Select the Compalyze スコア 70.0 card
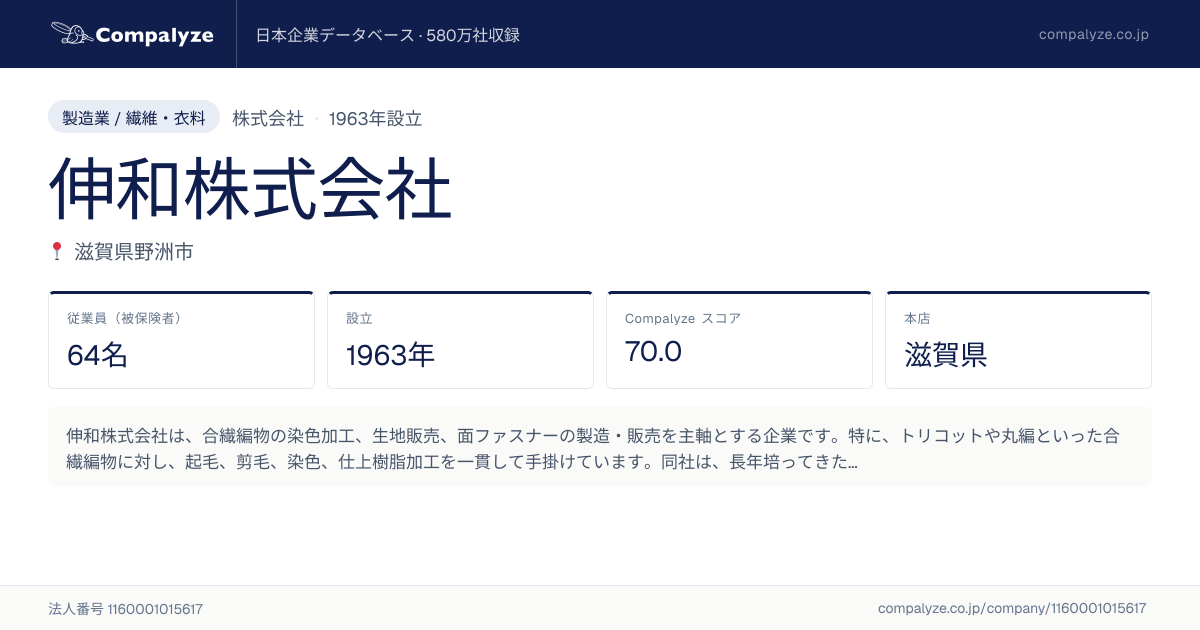 tap(740, 340)
